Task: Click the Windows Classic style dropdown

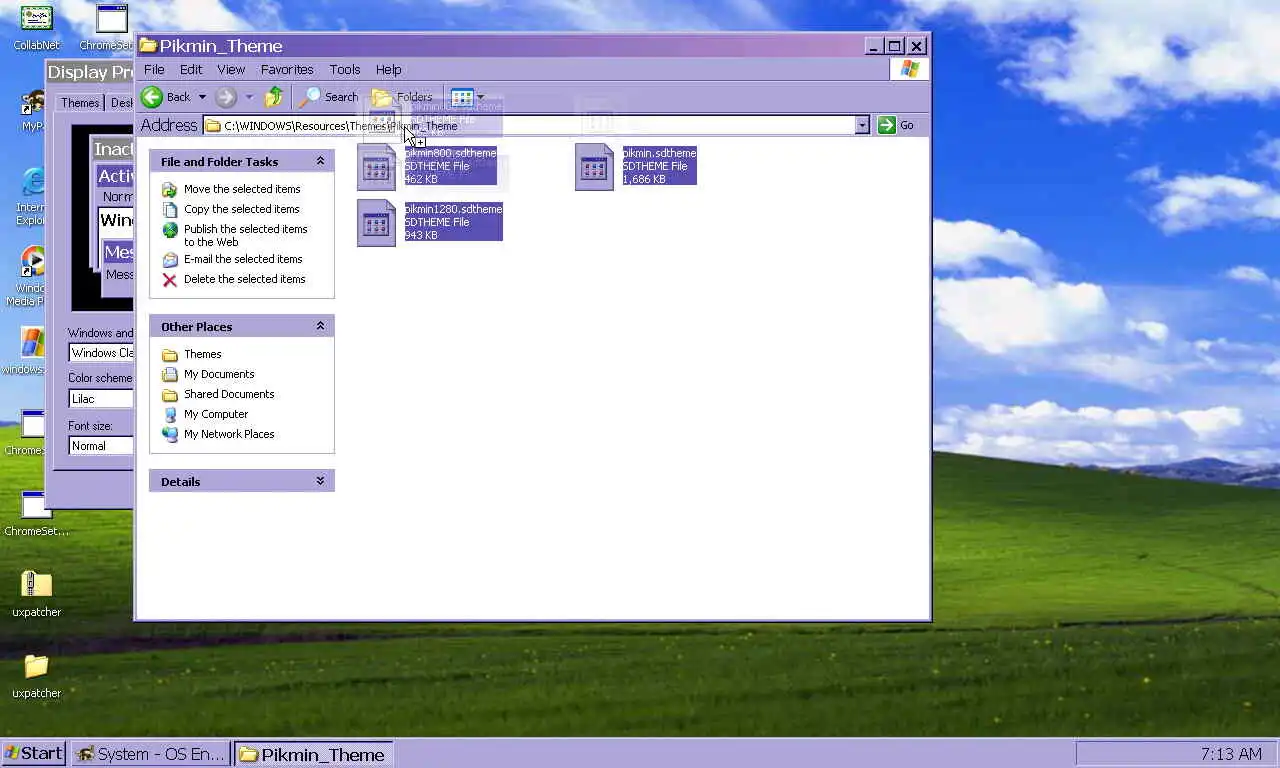Action: click(x=101, y=352)
